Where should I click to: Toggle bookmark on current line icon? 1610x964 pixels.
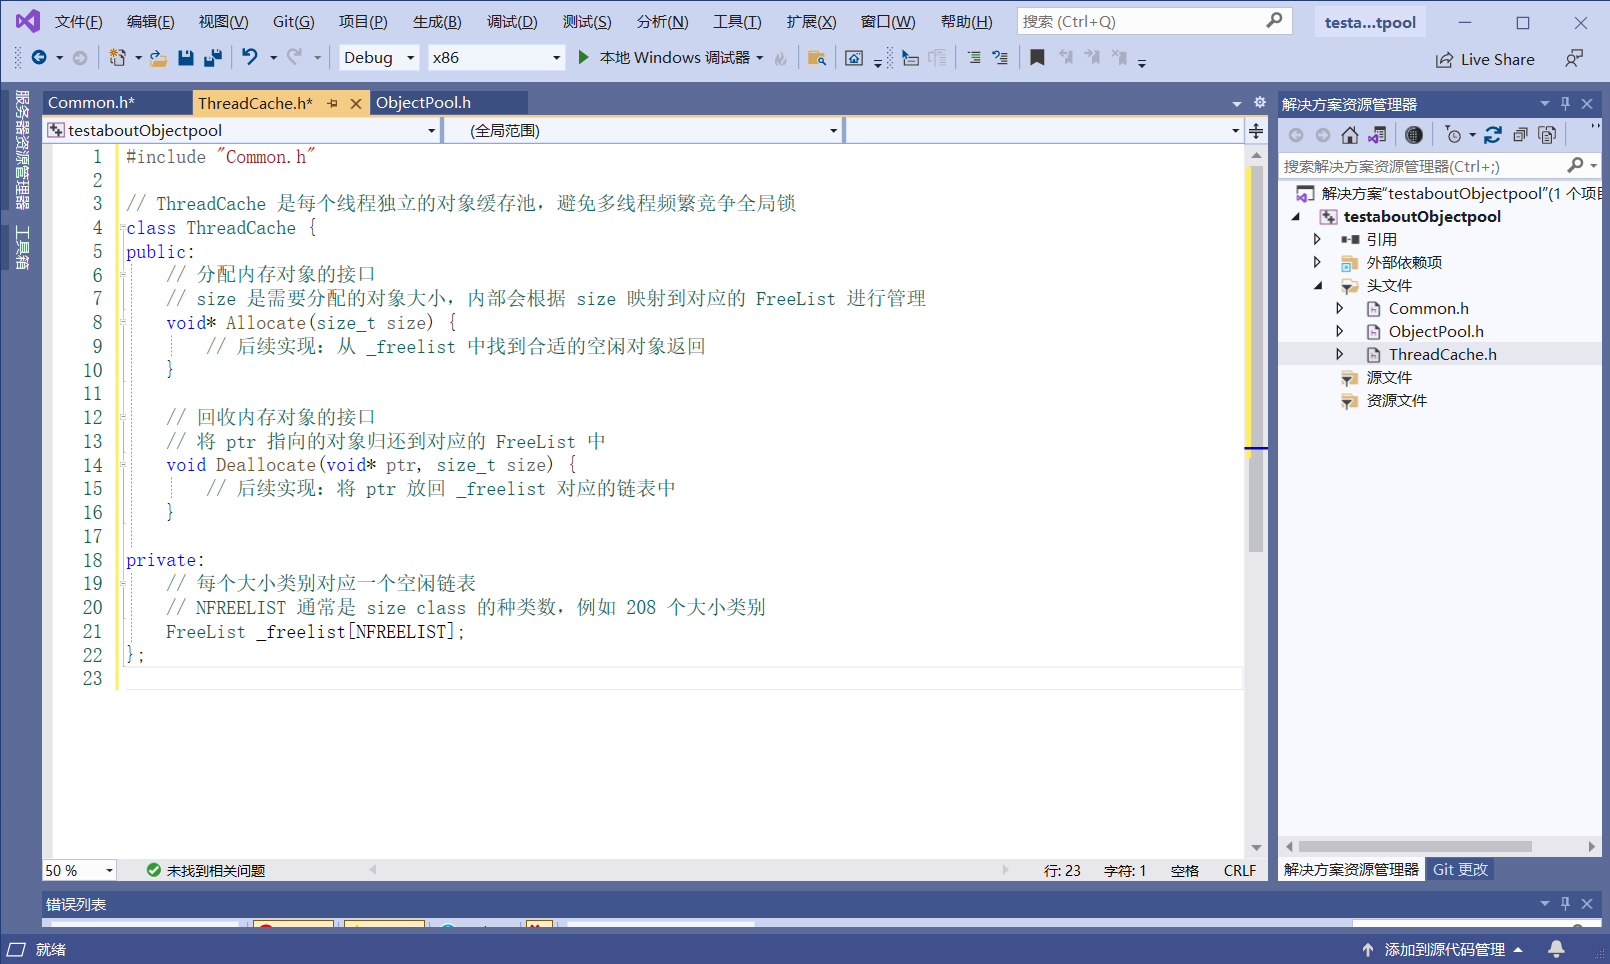click(1037, 58)
